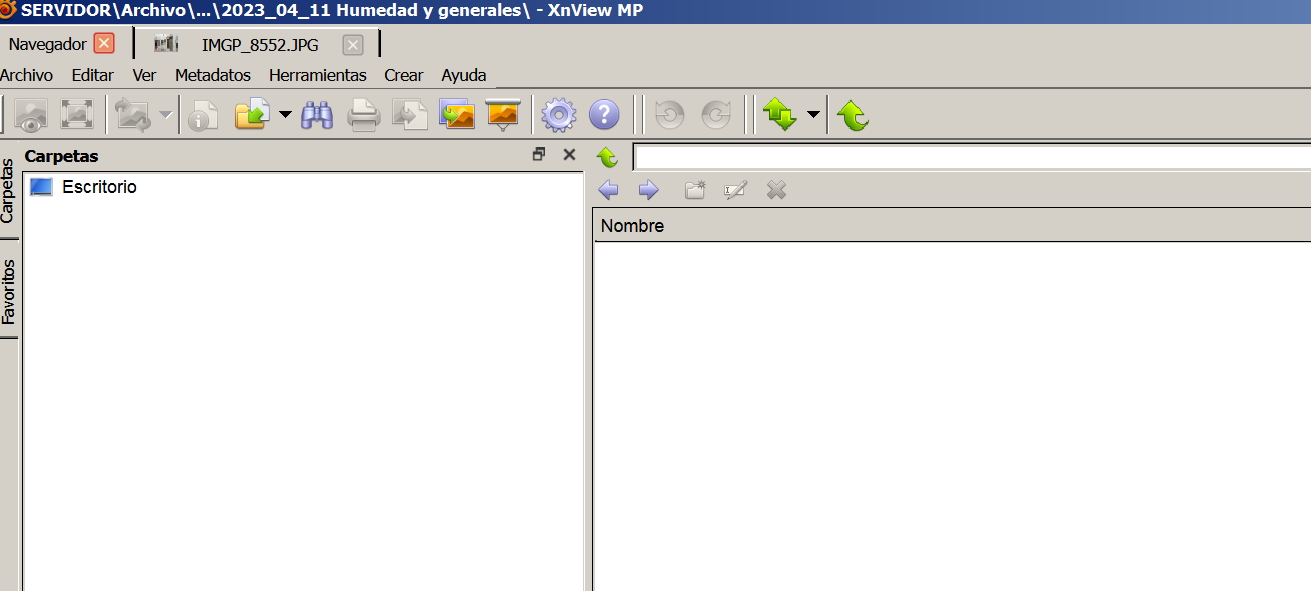Undock the Carpetas panel with float icon
This screenshot has height=591, width=1311.
[539, 154]
